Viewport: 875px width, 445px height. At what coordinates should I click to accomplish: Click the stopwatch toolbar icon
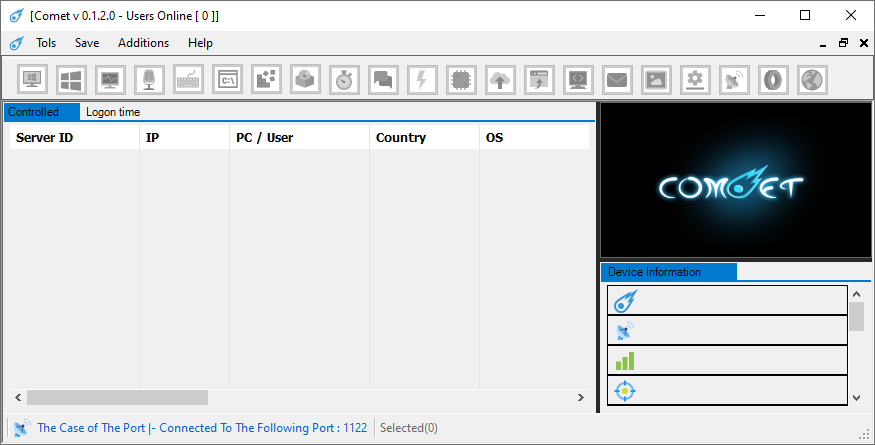(345, 79)
